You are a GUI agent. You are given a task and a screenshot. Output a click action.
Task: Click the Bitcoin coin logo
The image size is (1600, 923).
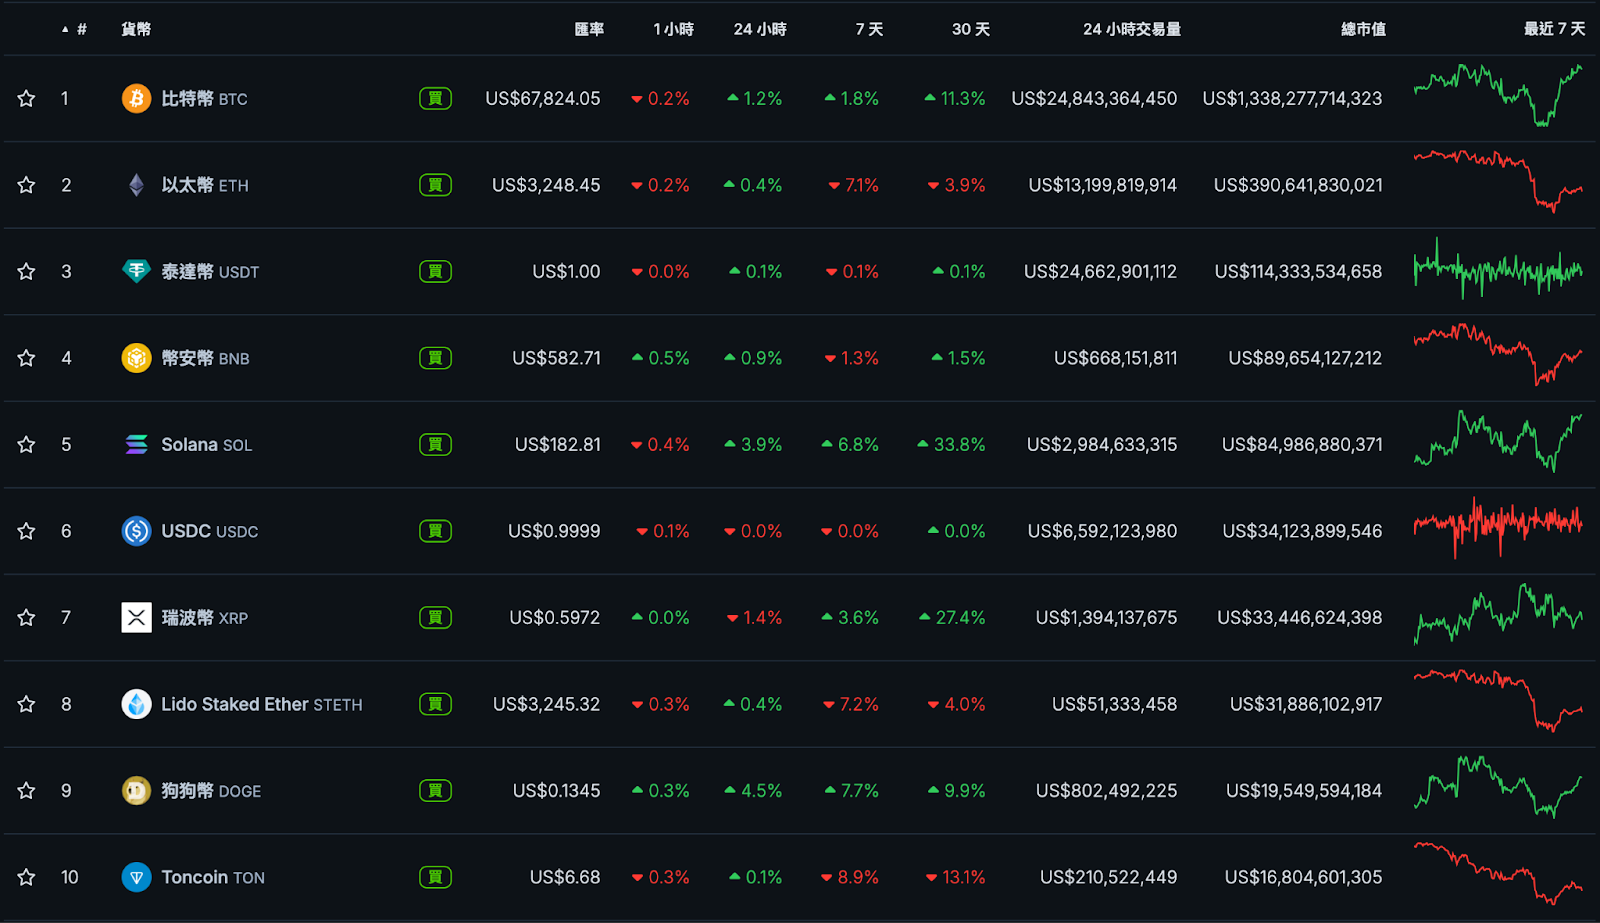click(x=136, y=98)
